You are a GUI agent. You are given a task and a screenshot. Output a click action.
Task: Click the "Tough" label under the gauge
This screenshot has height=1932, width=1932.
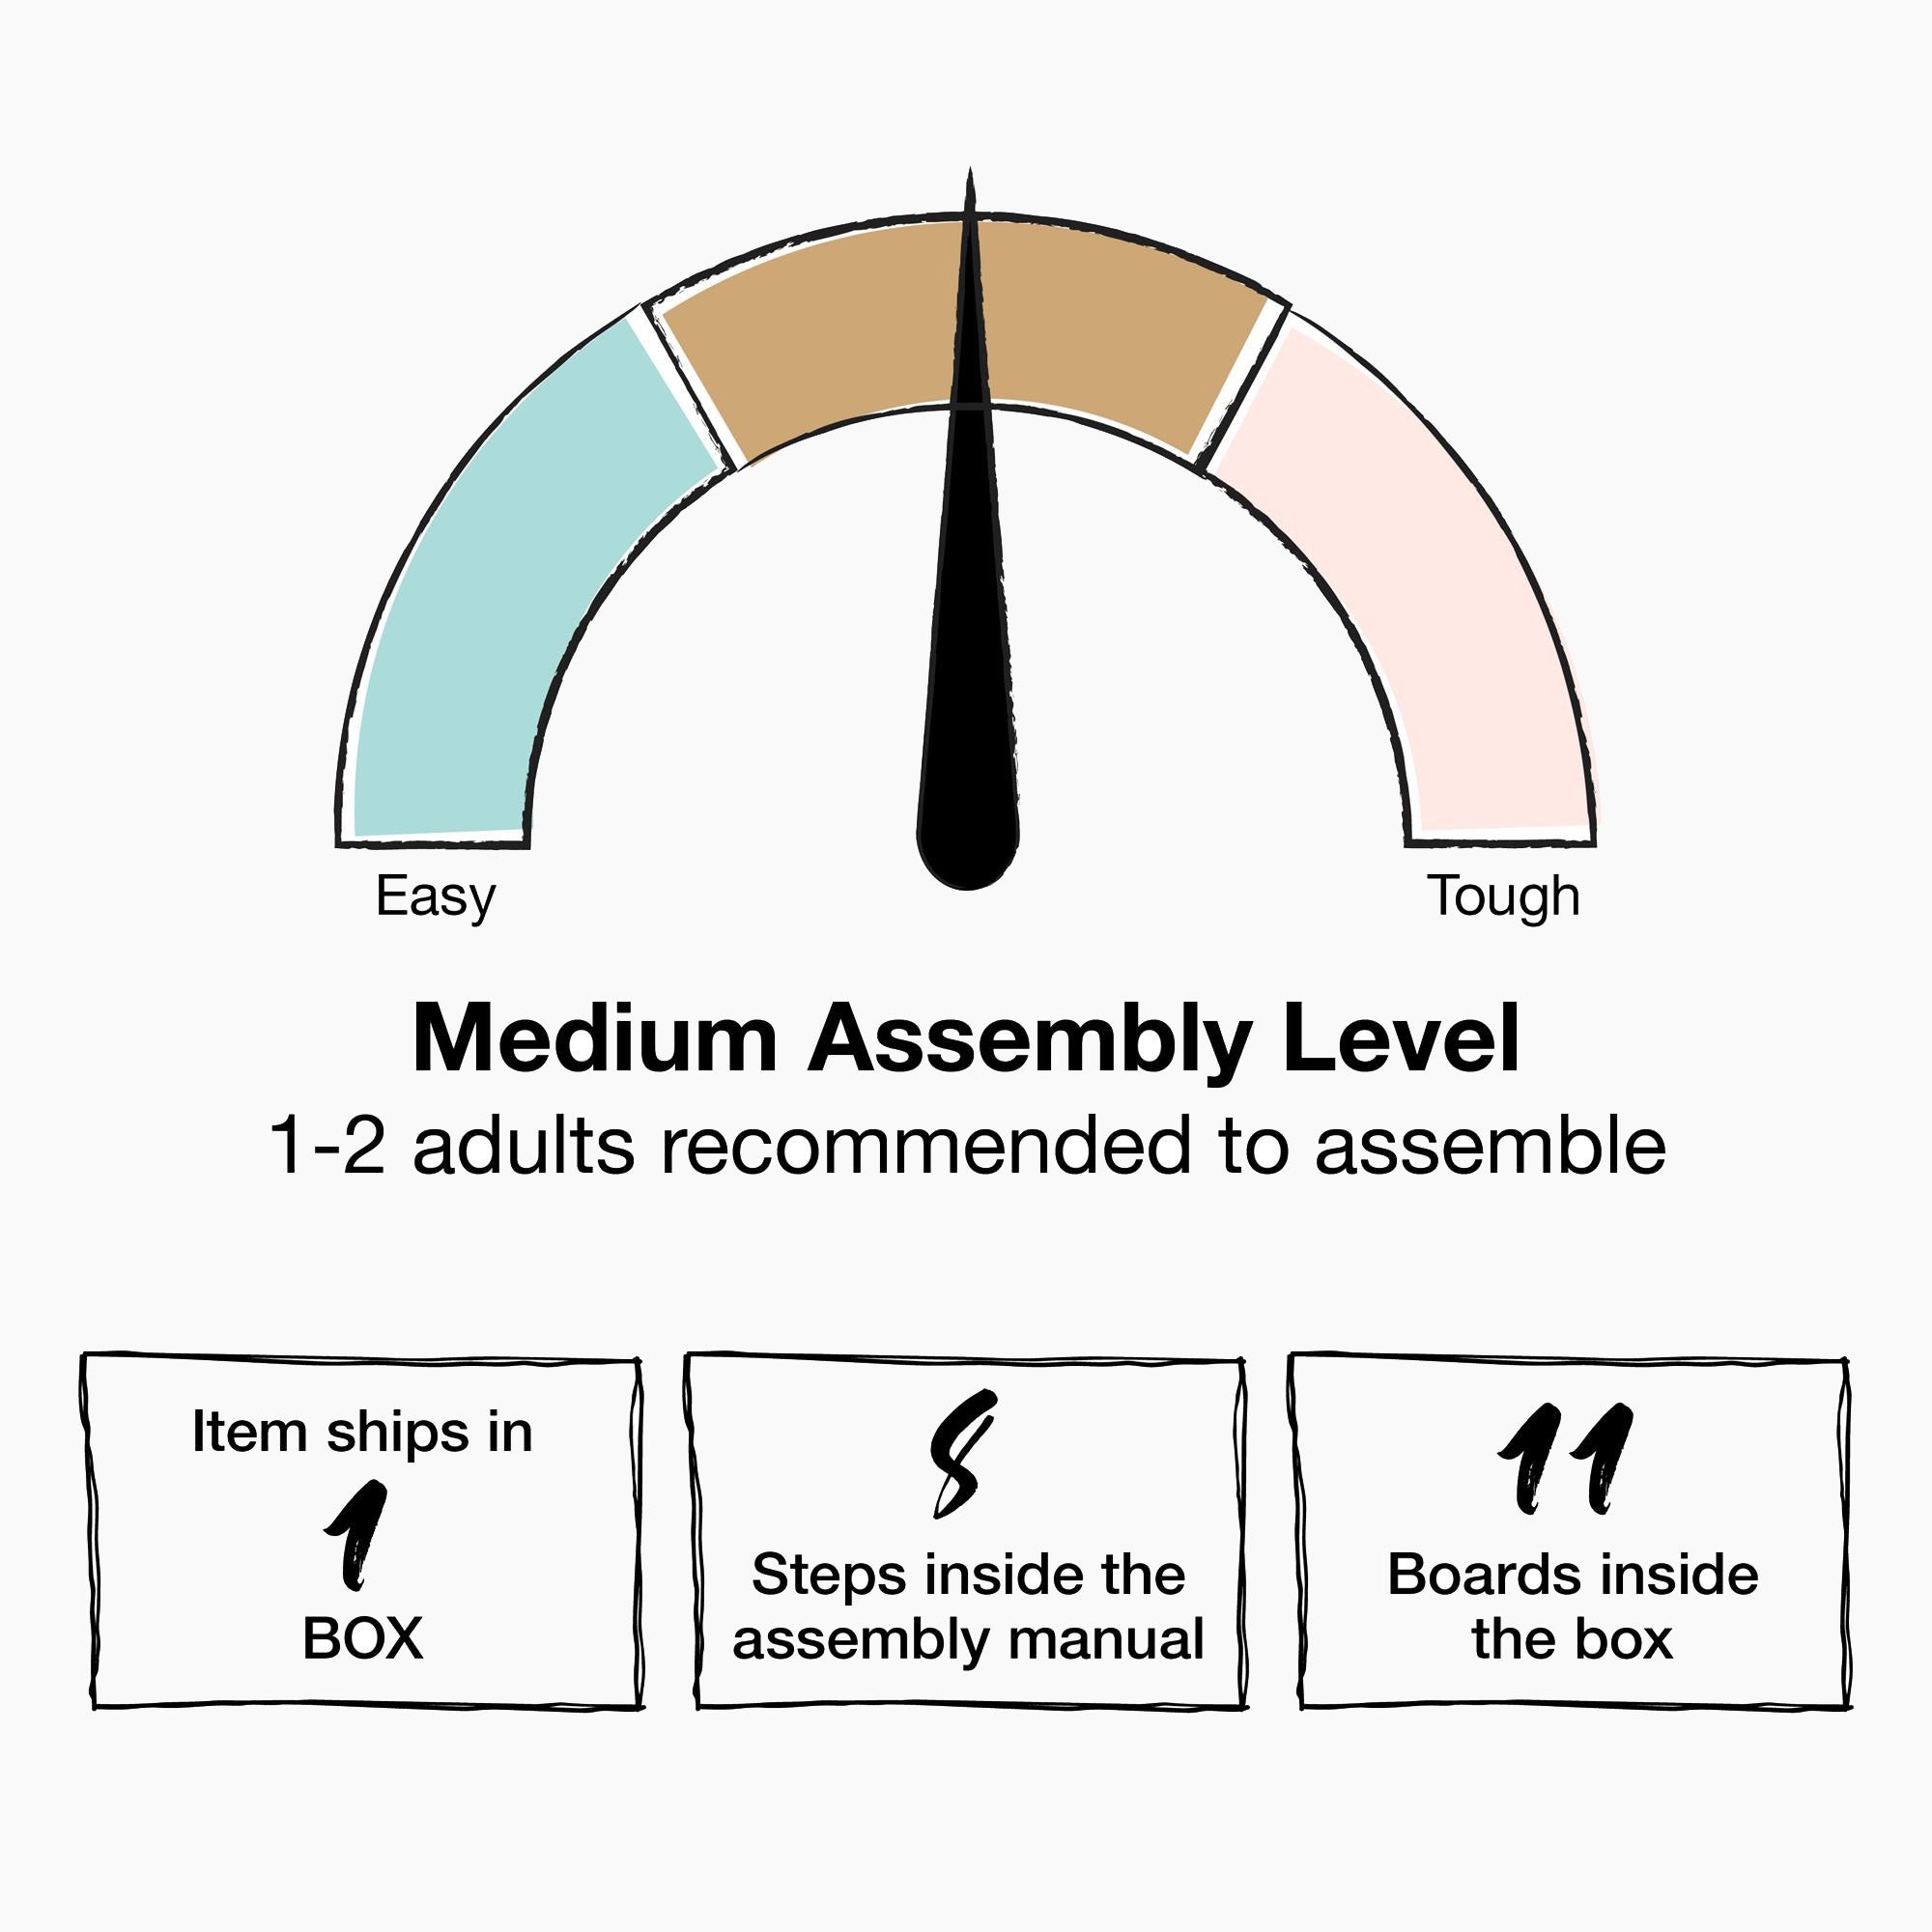(1502, 897)
